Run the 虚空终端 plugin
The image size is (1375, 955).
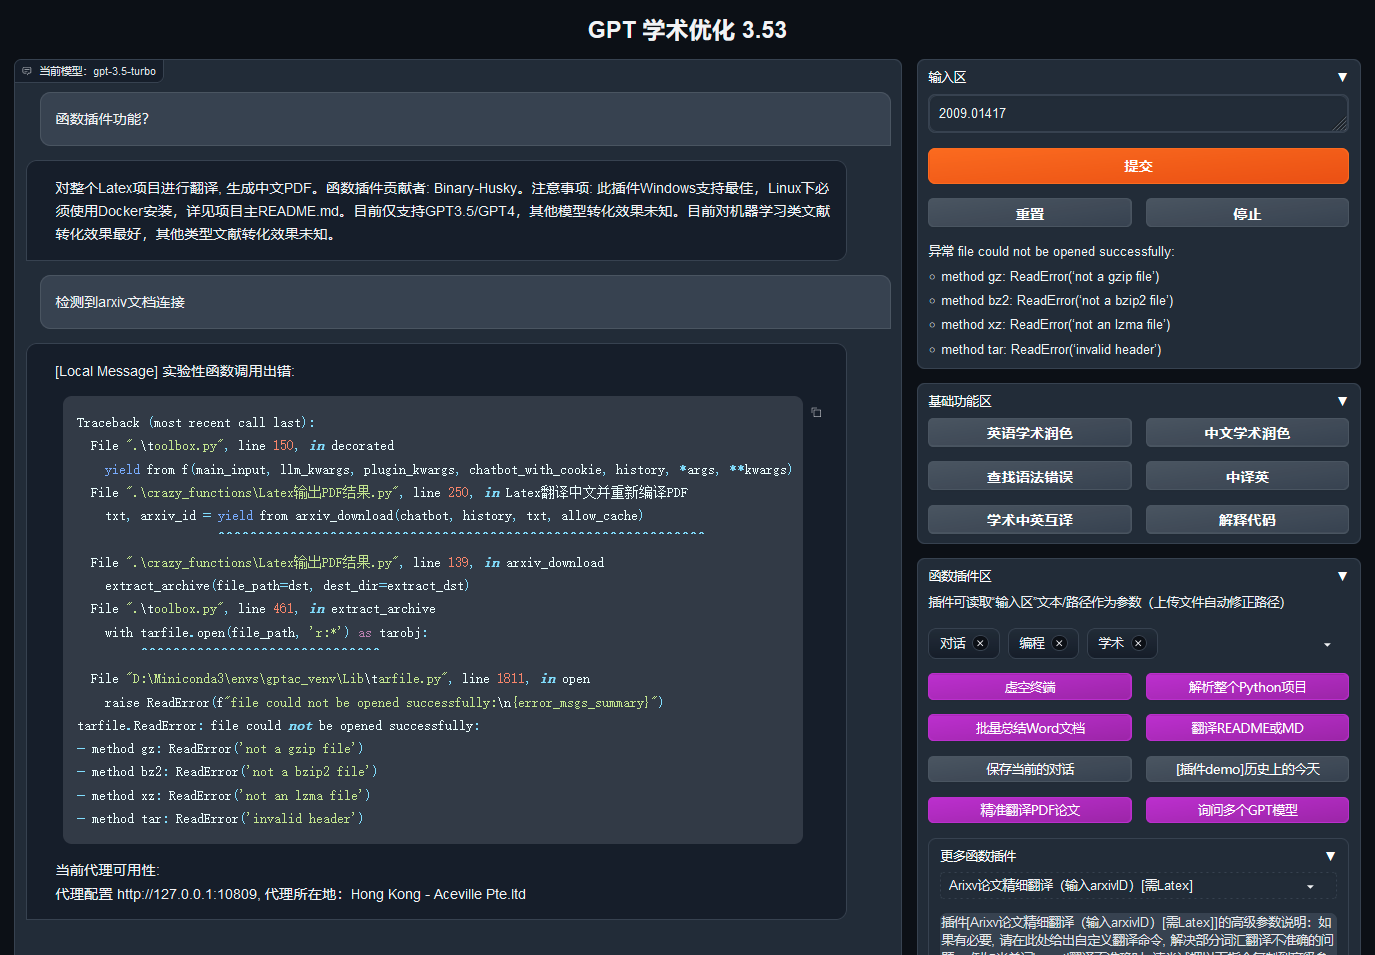pyautogui.click(x=1029, y=686)
